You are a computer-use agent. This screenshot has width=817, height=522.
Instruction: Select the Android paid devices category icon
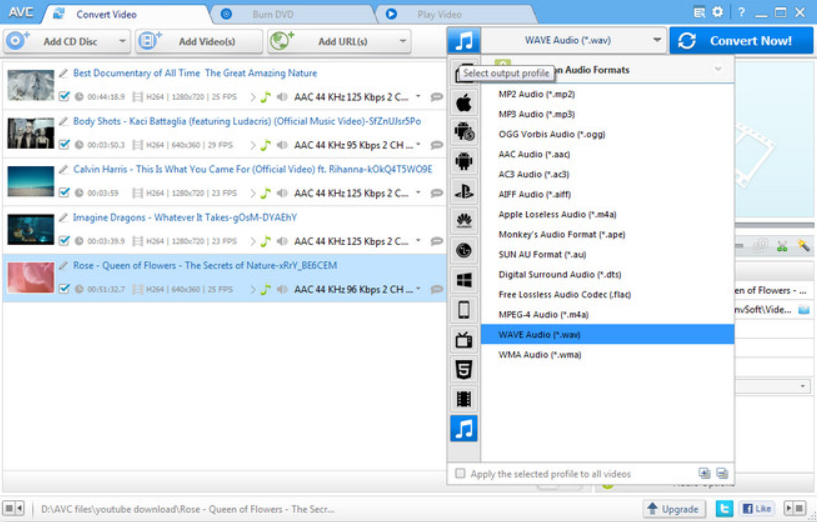tap(464, 131)
